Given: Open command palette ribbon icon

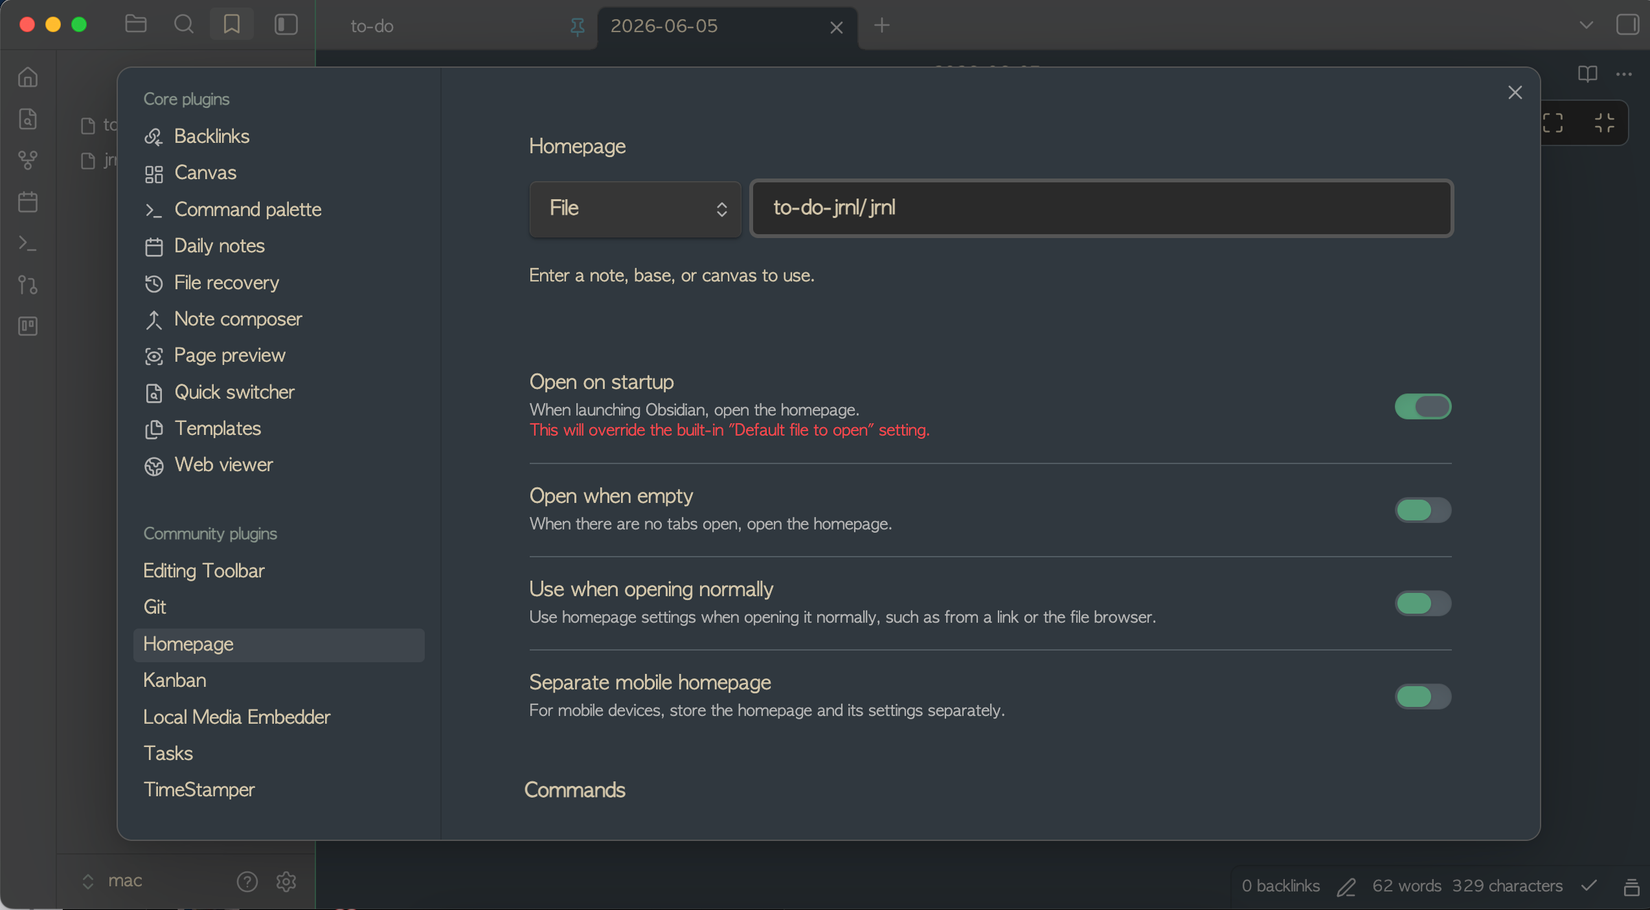Looking at the screenshot, I should point(28,243).
